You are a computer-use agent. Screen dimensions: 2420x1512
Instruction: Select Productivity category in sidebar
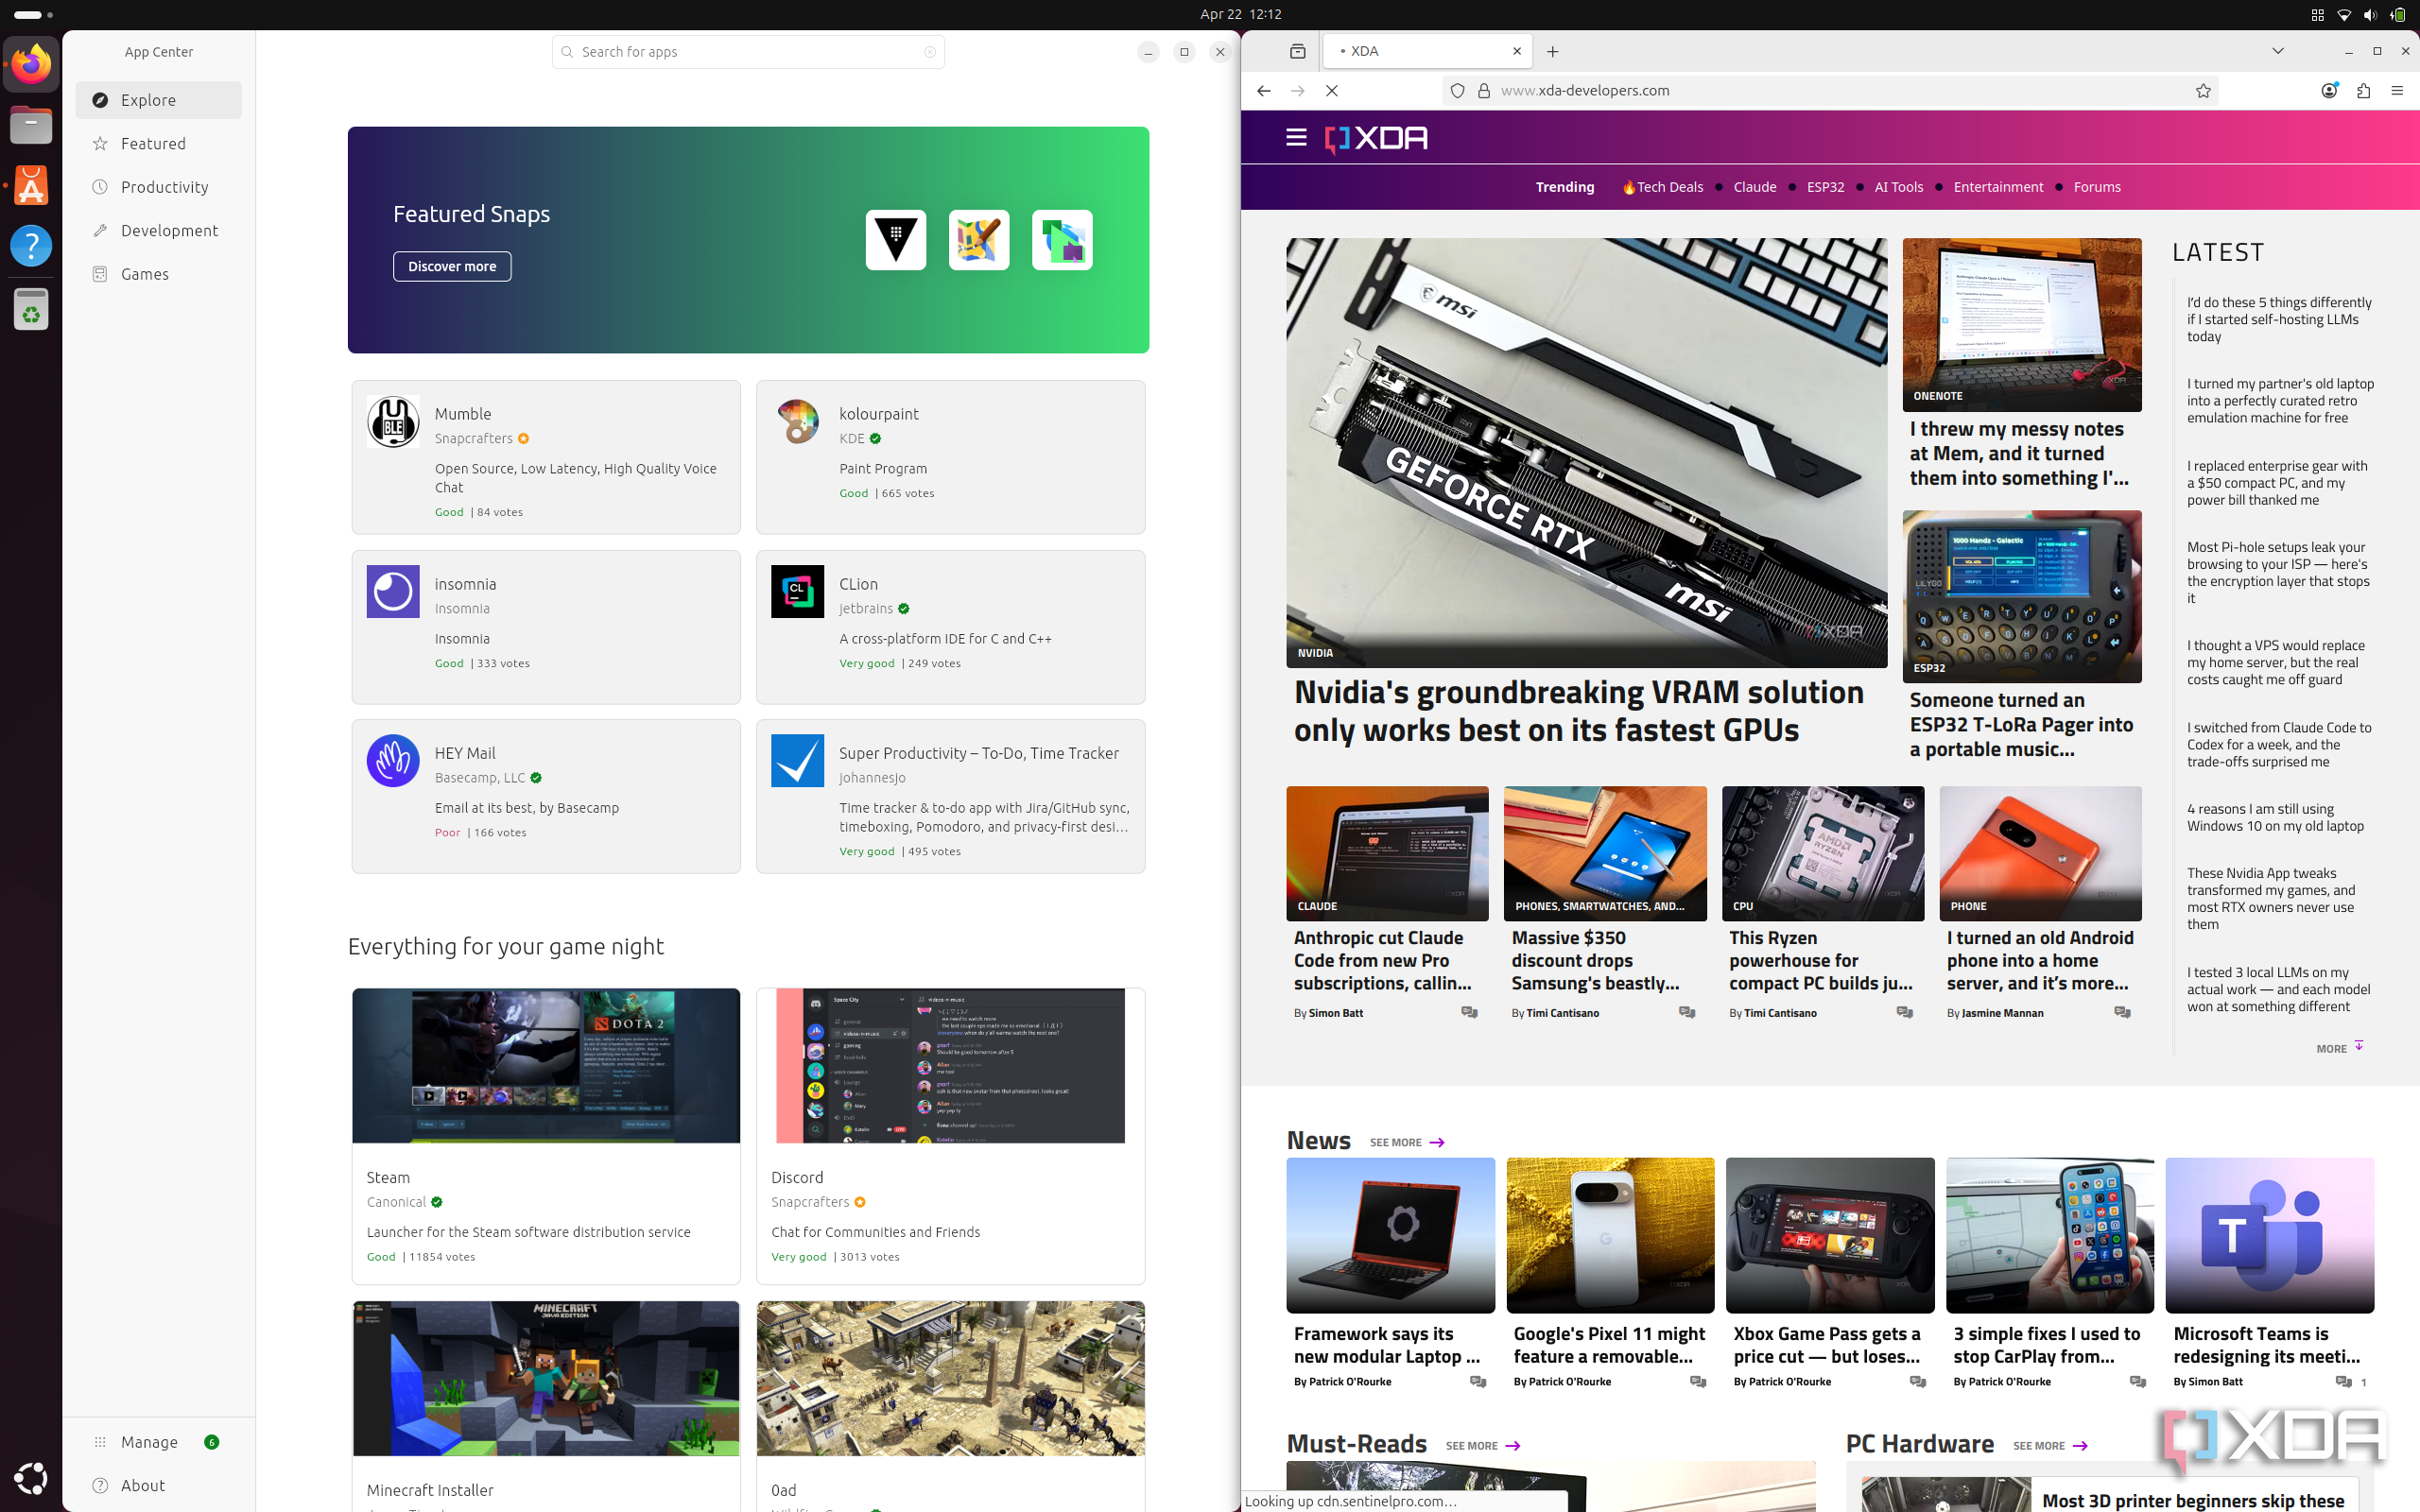tap(158, 187)
